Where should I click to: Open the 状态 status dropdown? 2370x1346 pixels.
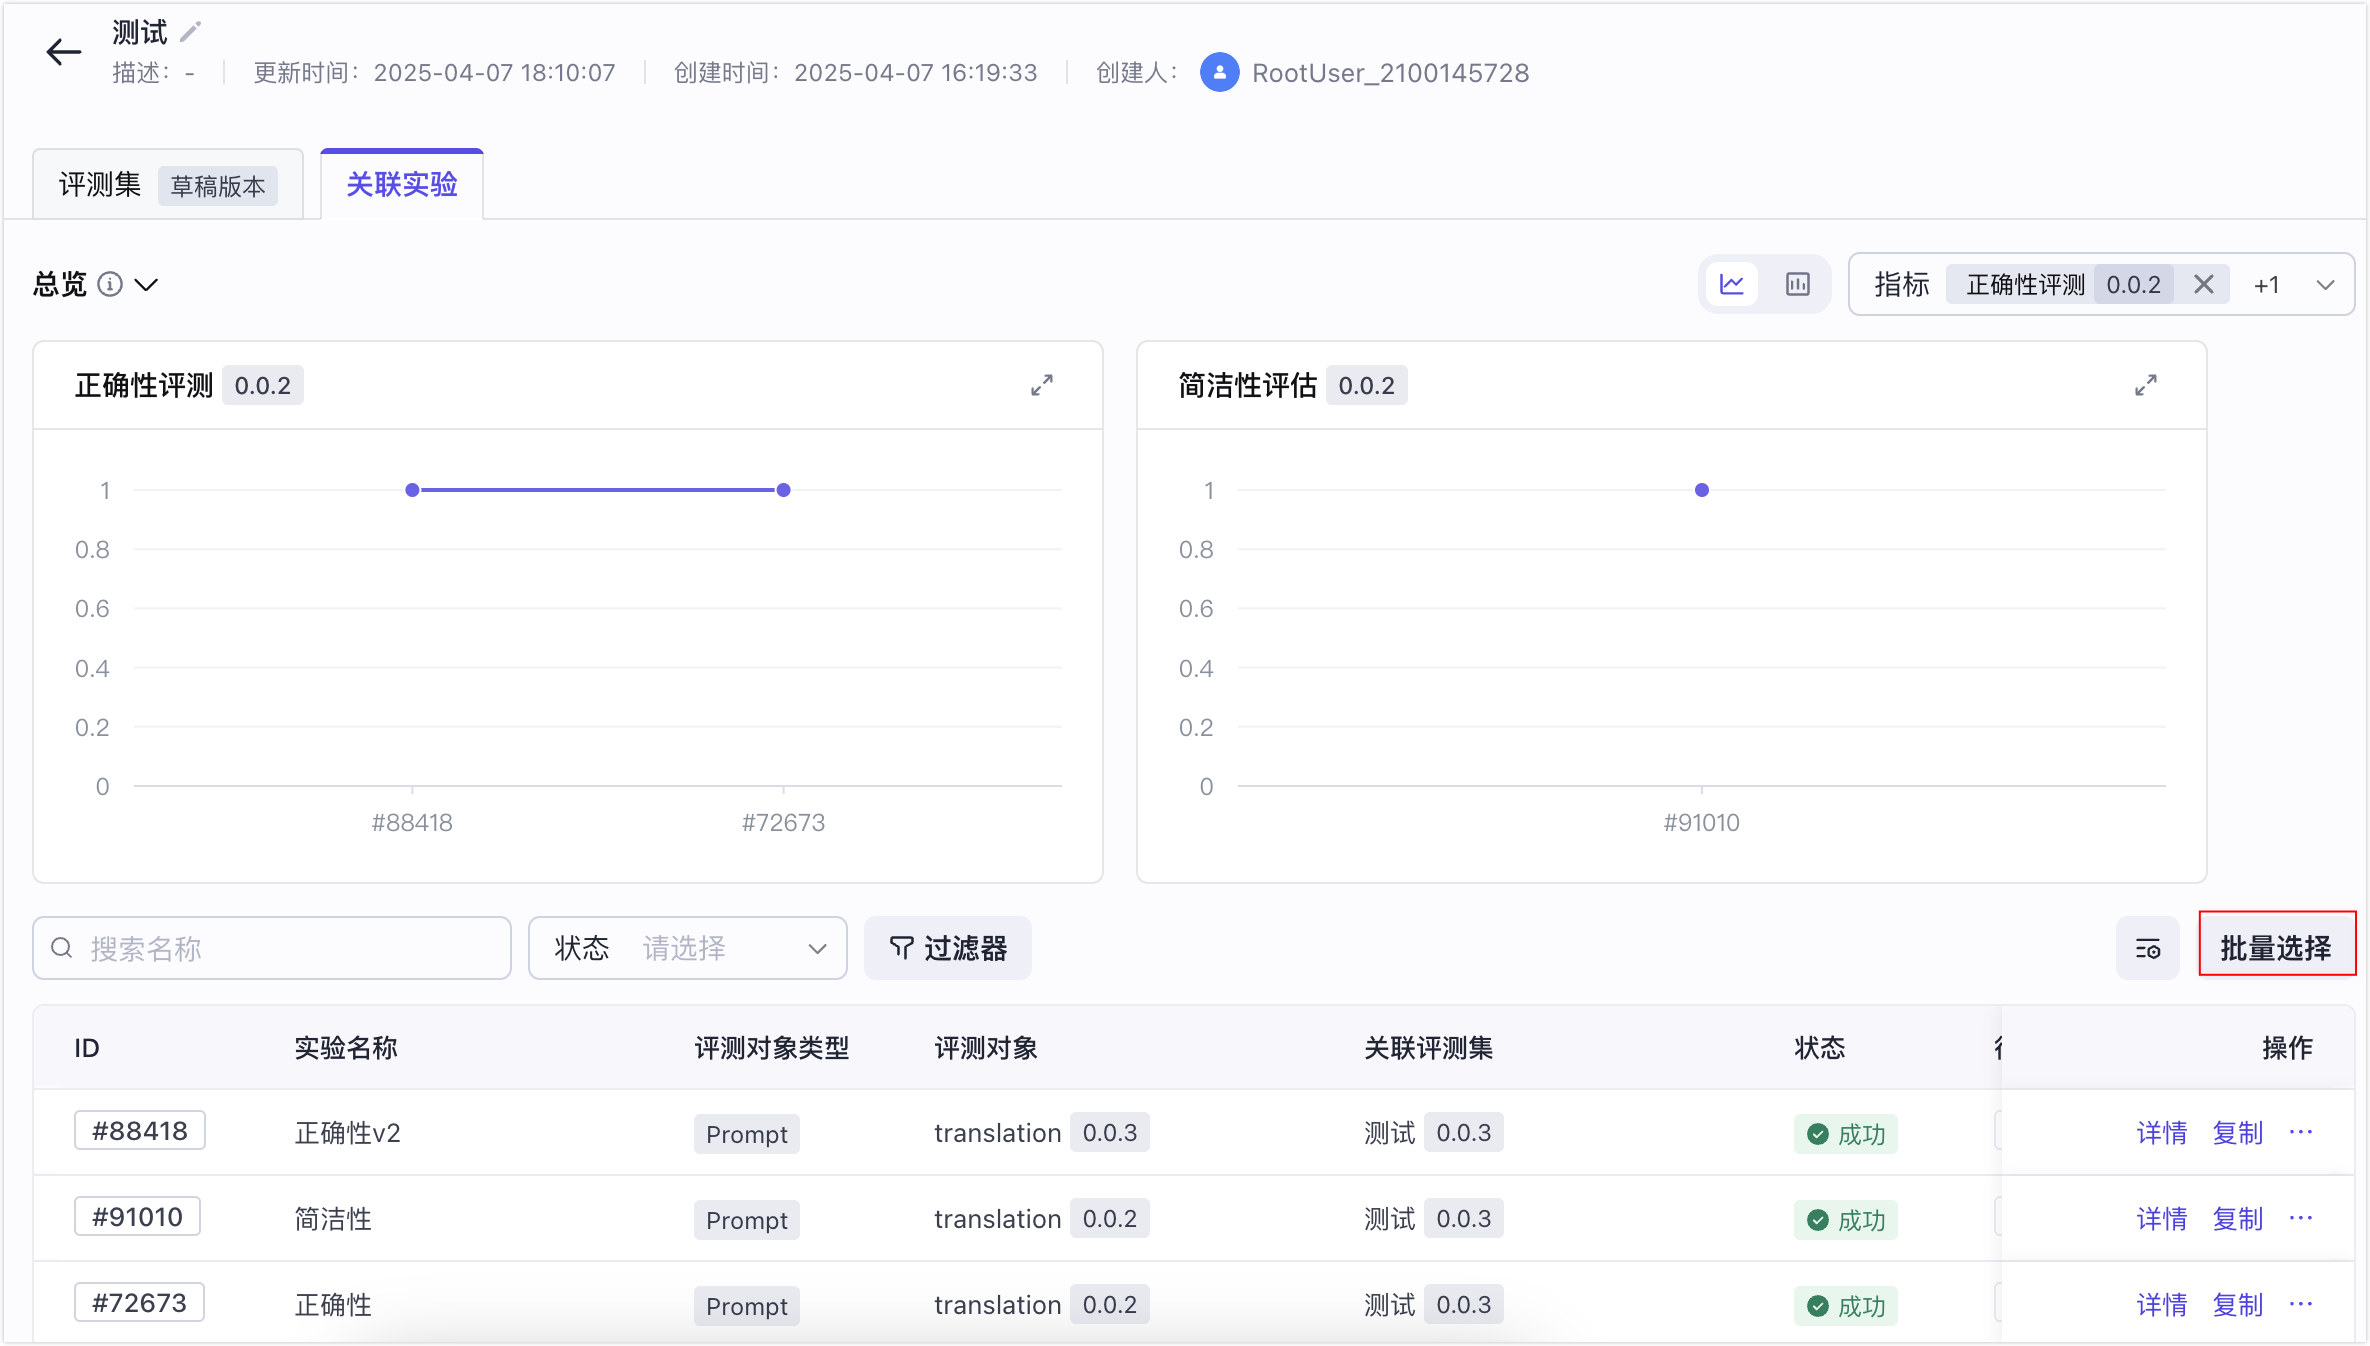(688, 948)
